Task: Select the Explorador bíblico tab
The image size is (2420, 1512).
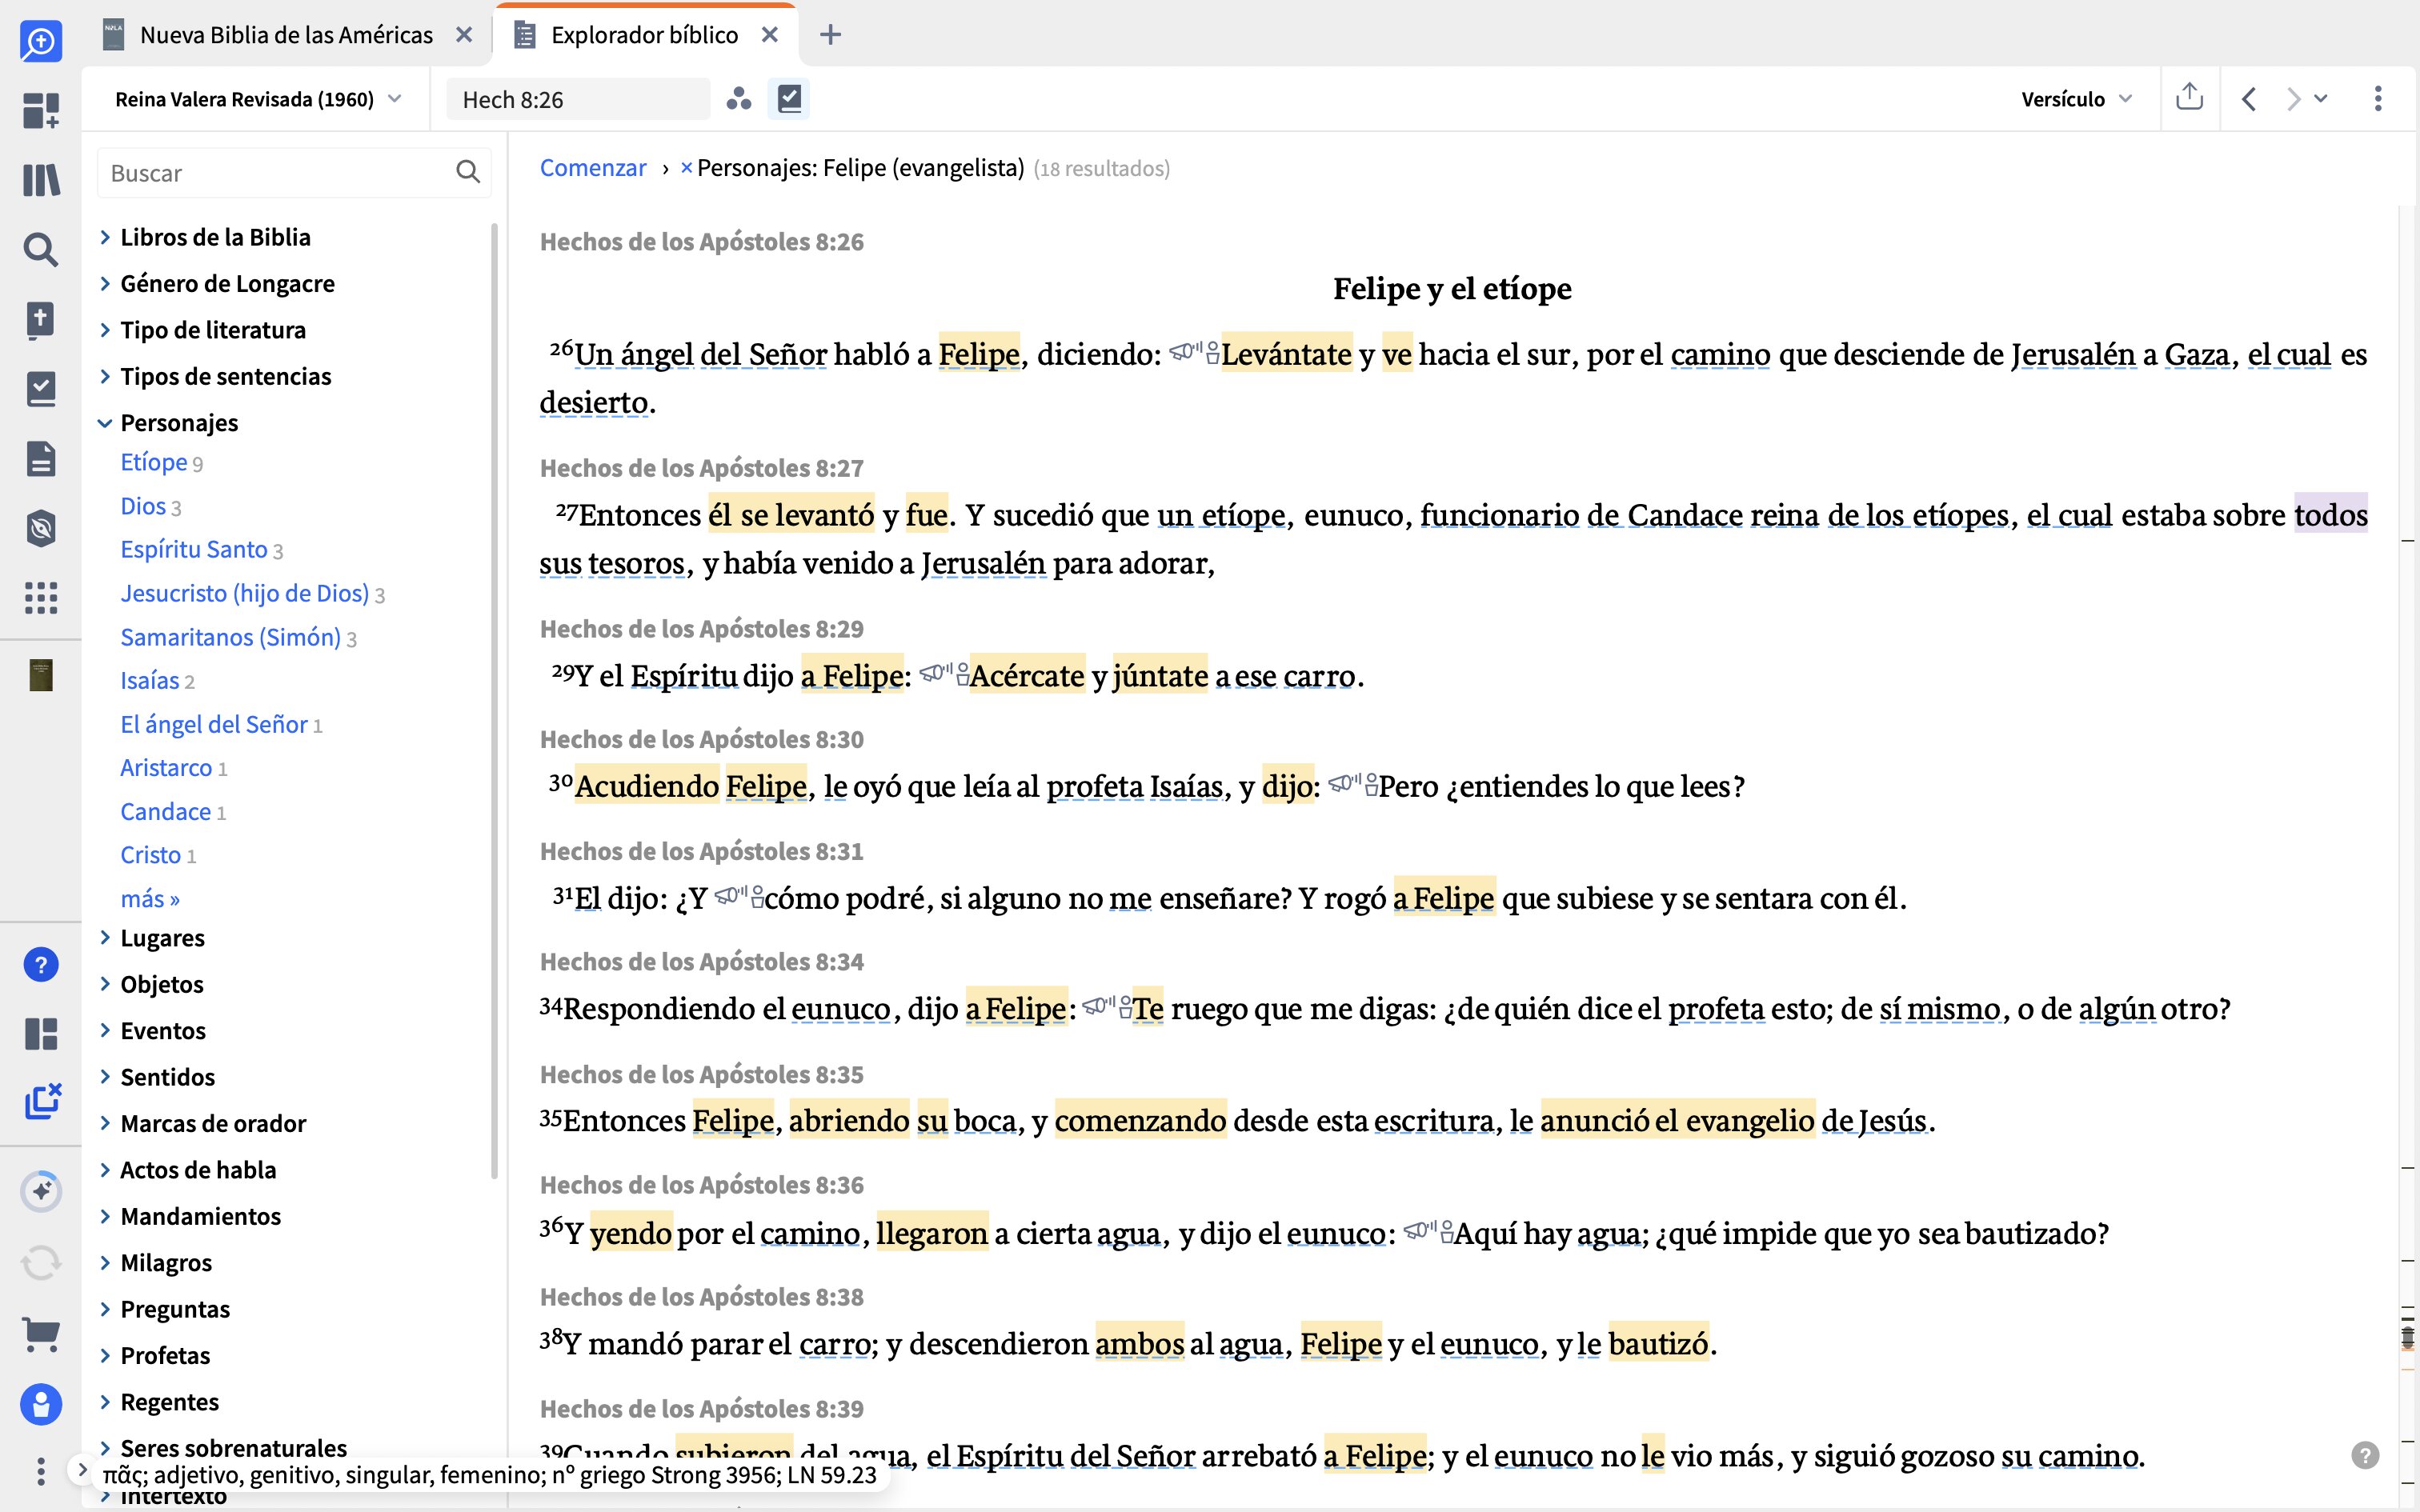Action: tap(644, 35)
